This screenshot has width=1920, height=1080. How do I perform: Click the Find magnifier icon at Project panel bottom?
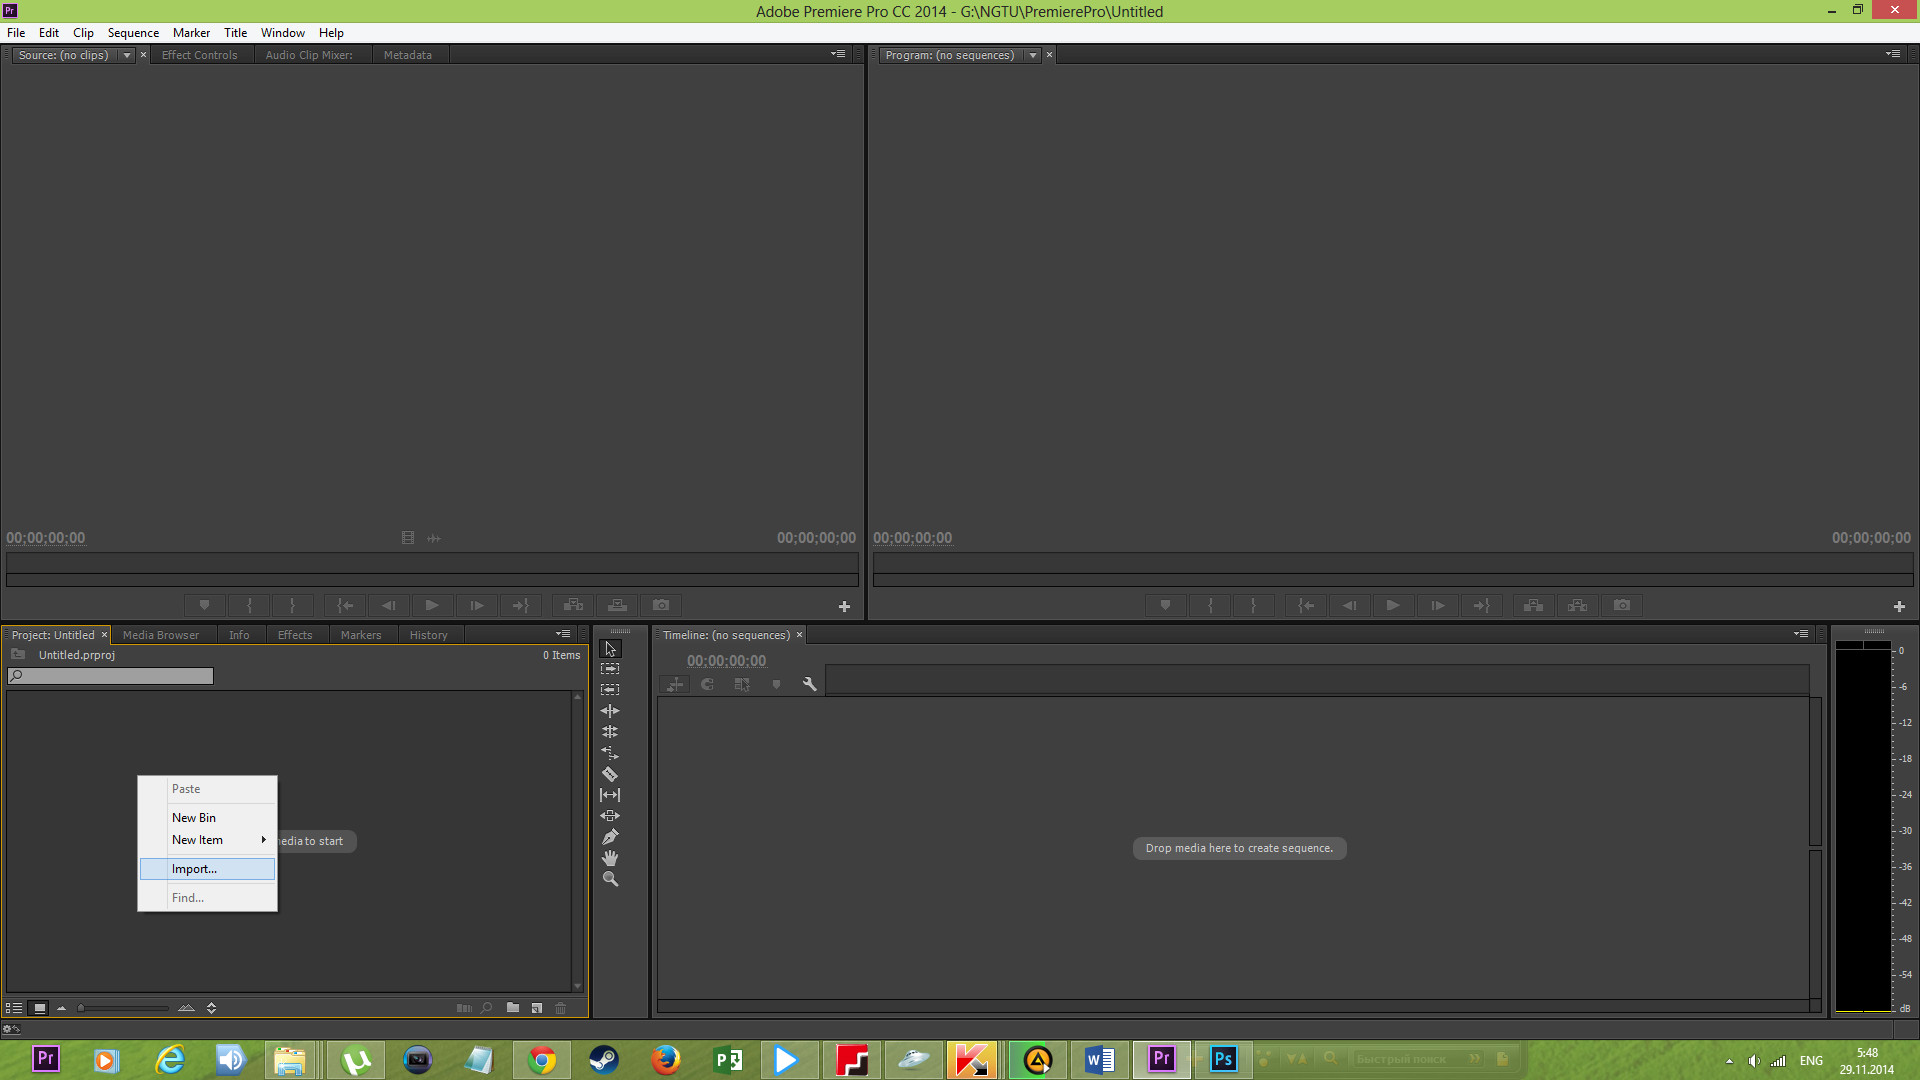[487, 1008]
